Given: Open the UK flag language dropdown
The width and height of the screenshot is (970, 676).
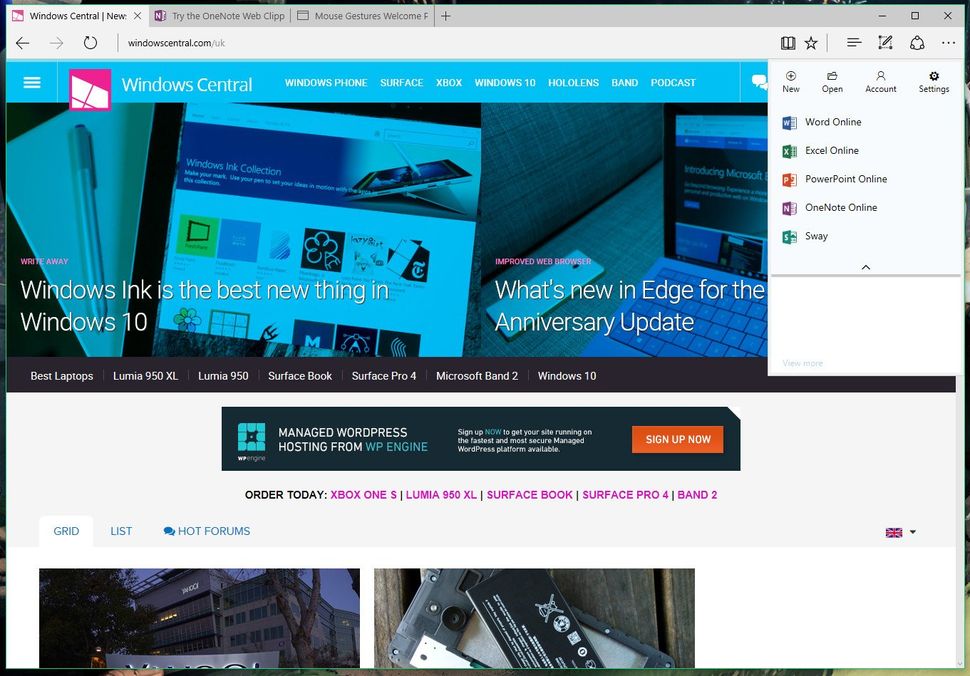Looking at the screenshot, I should pos(899,531).
